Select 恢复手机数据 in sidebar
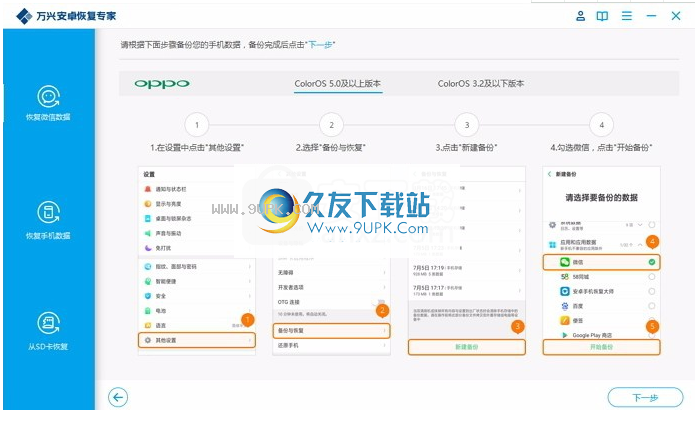 coord(48,221)
